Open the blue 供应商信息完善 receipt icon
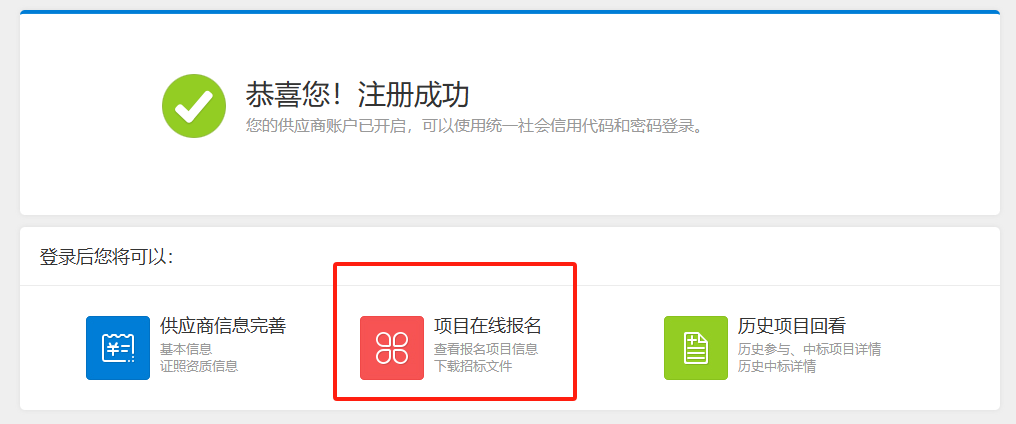 [x=118, y=347]
